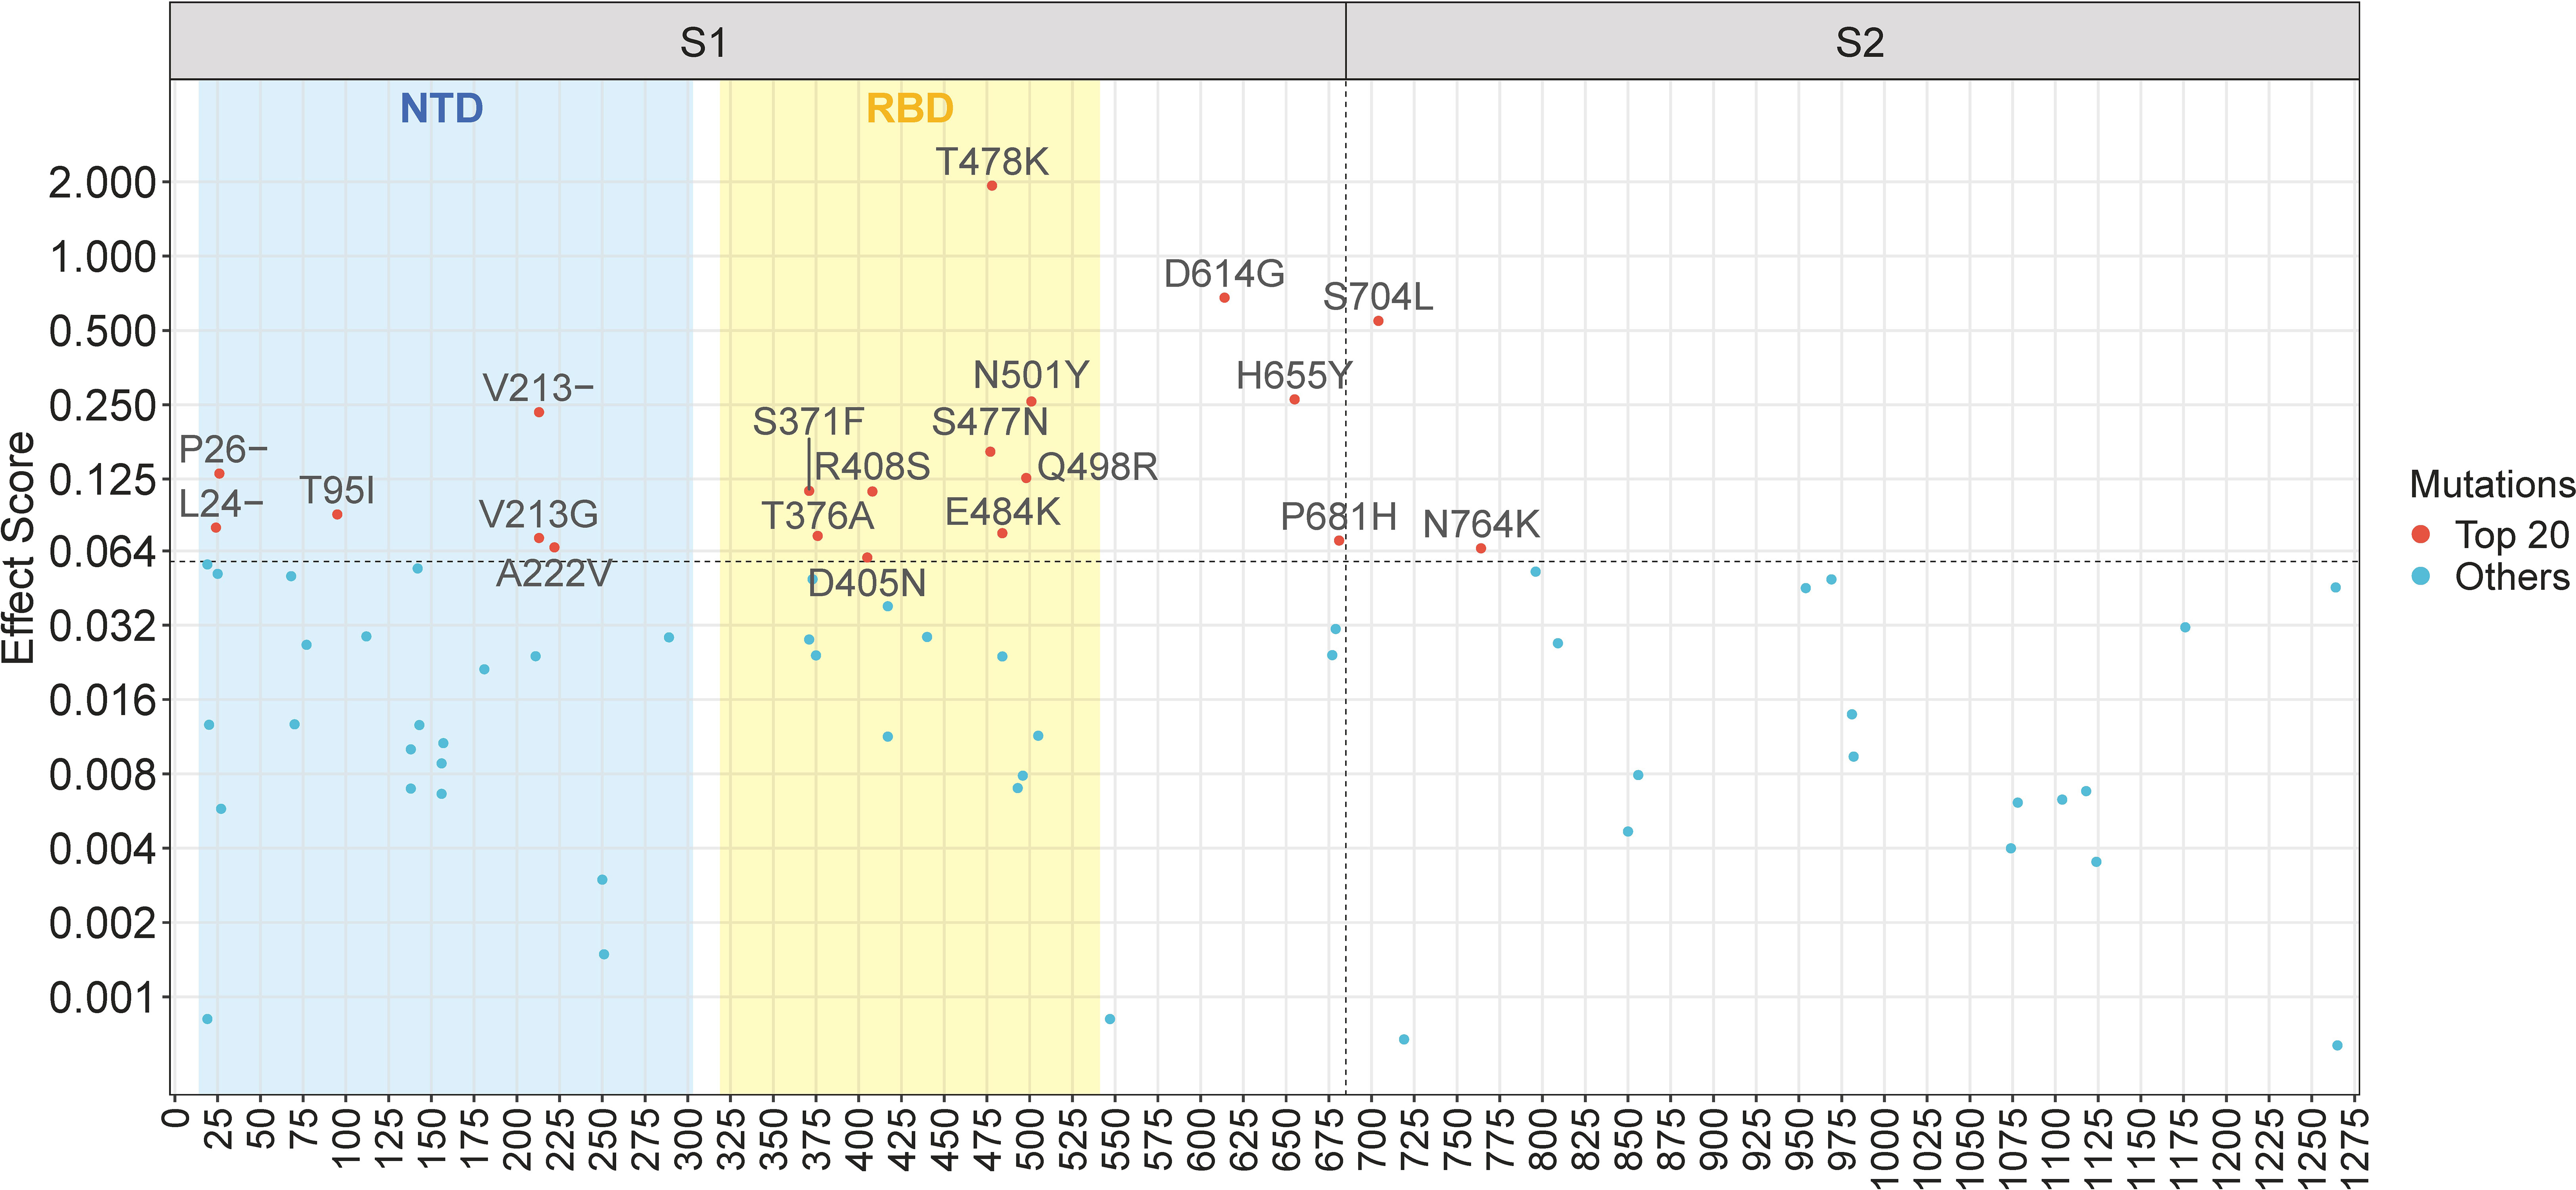The width and height of the screenshot is (2576, 1190).
Task: Click the Others legend text
Action: click(2512, 577)
